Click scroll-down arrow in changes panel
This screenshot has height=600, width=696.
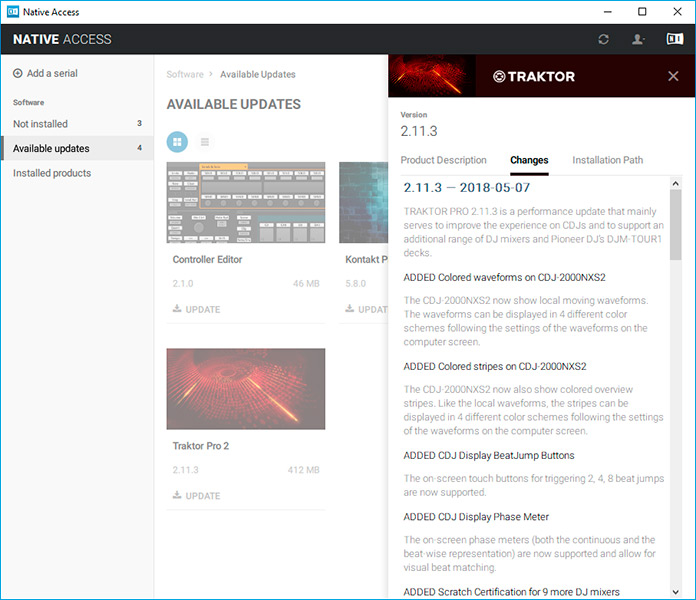[675, 592]
